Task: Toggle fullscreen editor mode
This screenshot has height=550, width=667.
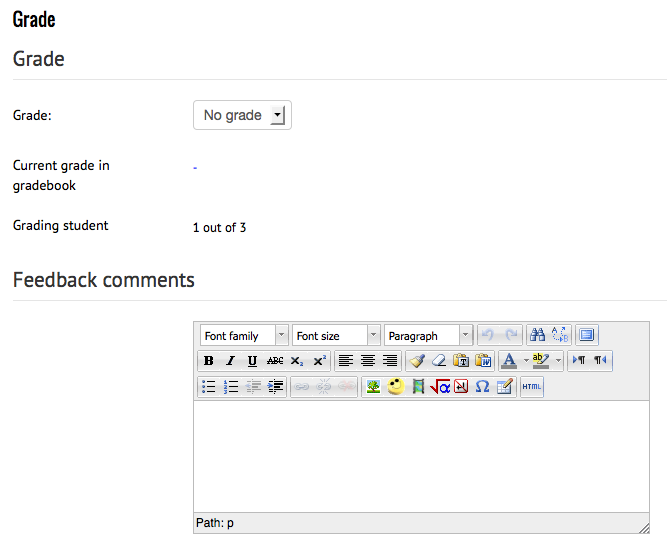Action: [587, 335]
